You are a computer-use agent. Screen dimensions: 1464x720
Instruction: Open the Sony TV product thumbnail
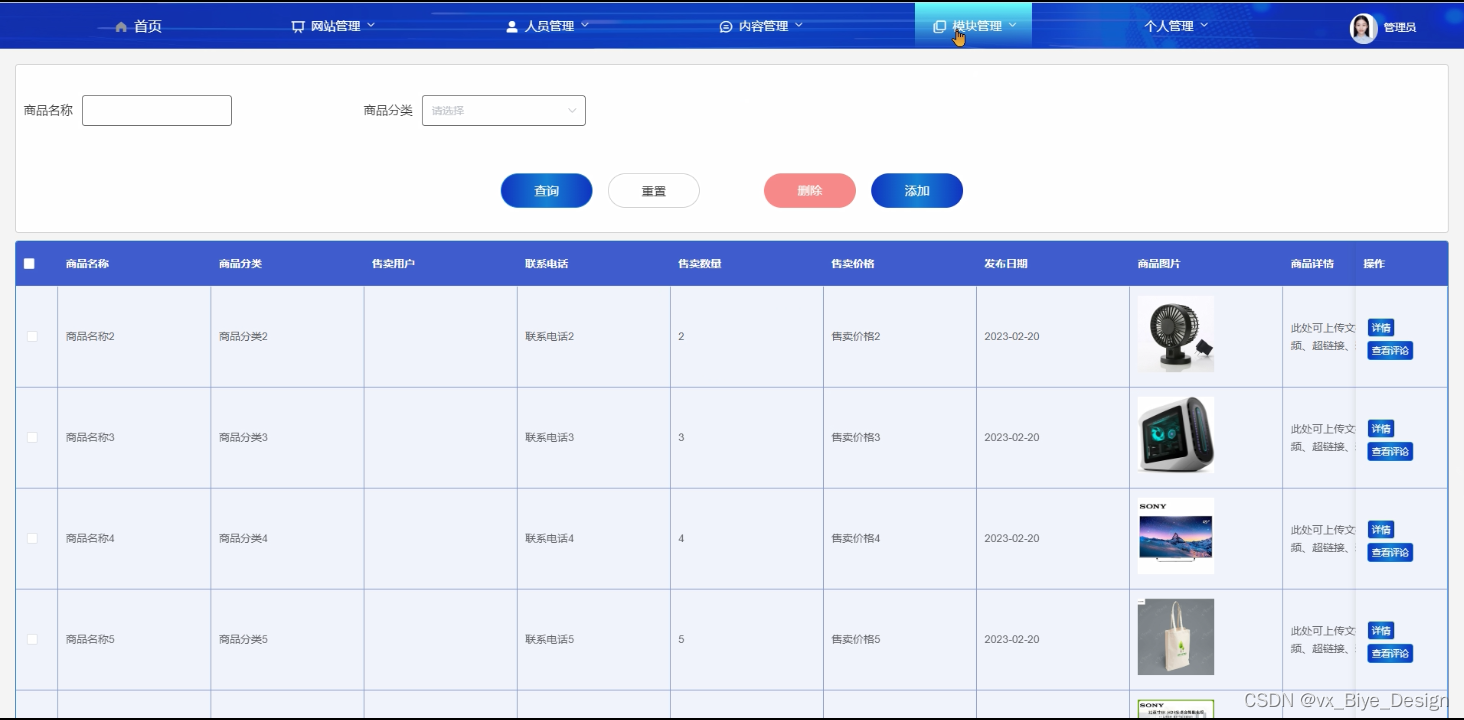click(x=1176, y=536)
